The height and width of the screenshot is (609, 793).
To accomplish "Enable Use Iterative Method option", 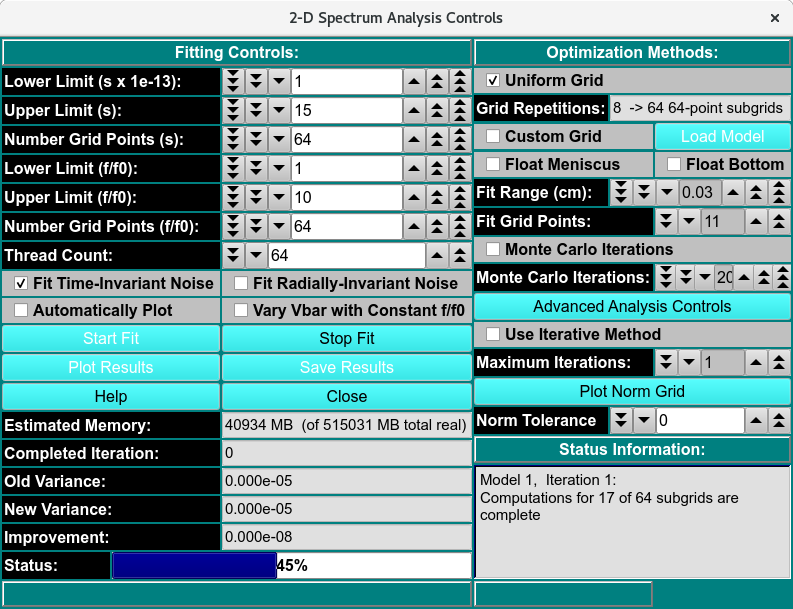I will (x=493, y=334).
